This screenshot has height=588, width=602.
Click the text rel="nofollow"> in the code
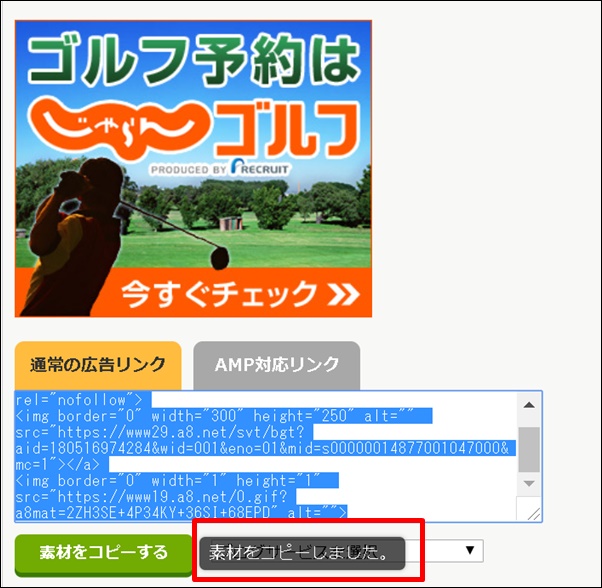click(79, 400)
